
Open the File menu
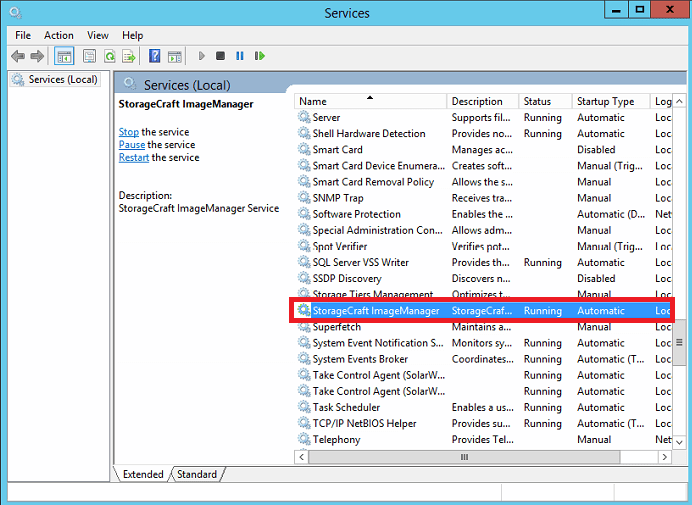tap(23, 35)
